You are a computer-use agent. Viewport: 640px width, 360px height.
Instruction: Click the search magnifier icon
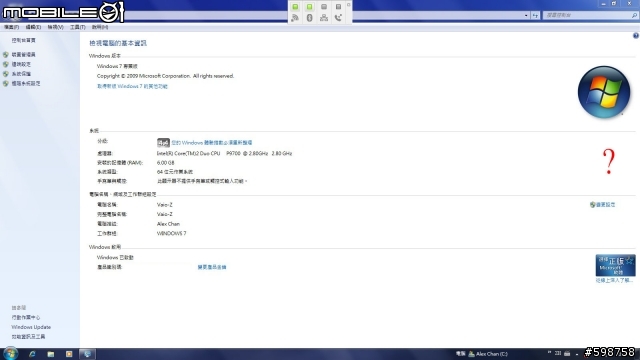click(x=634, y=16)
